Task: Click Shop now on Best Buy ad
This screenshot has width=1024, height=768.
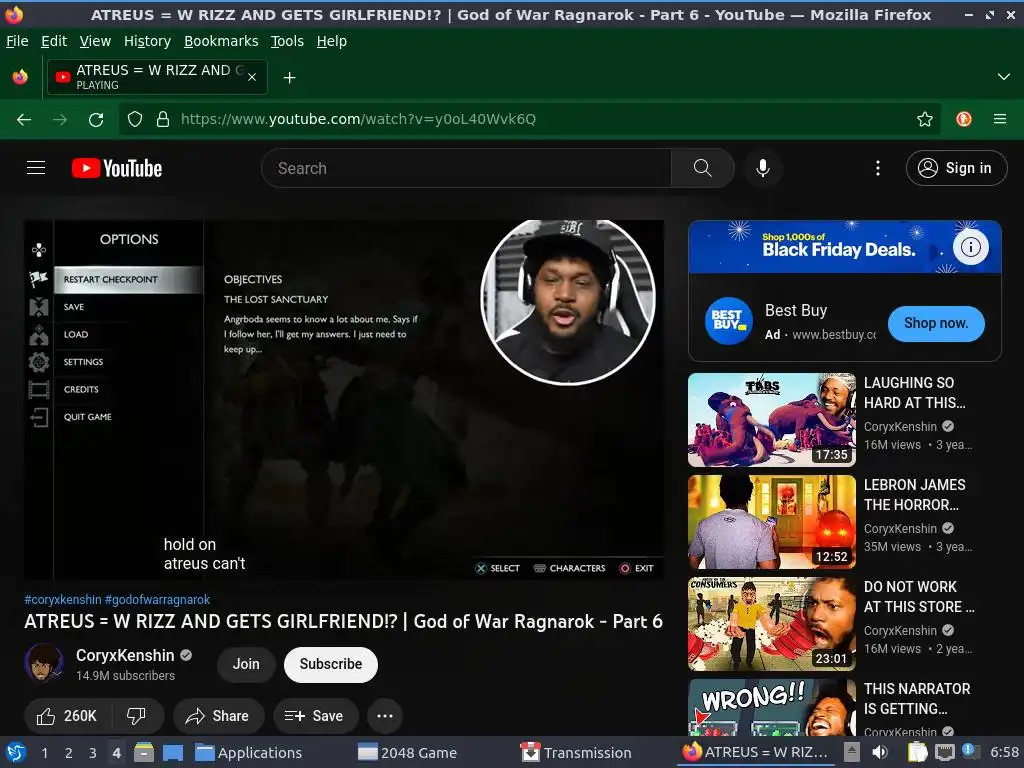Action: point(935,323)
